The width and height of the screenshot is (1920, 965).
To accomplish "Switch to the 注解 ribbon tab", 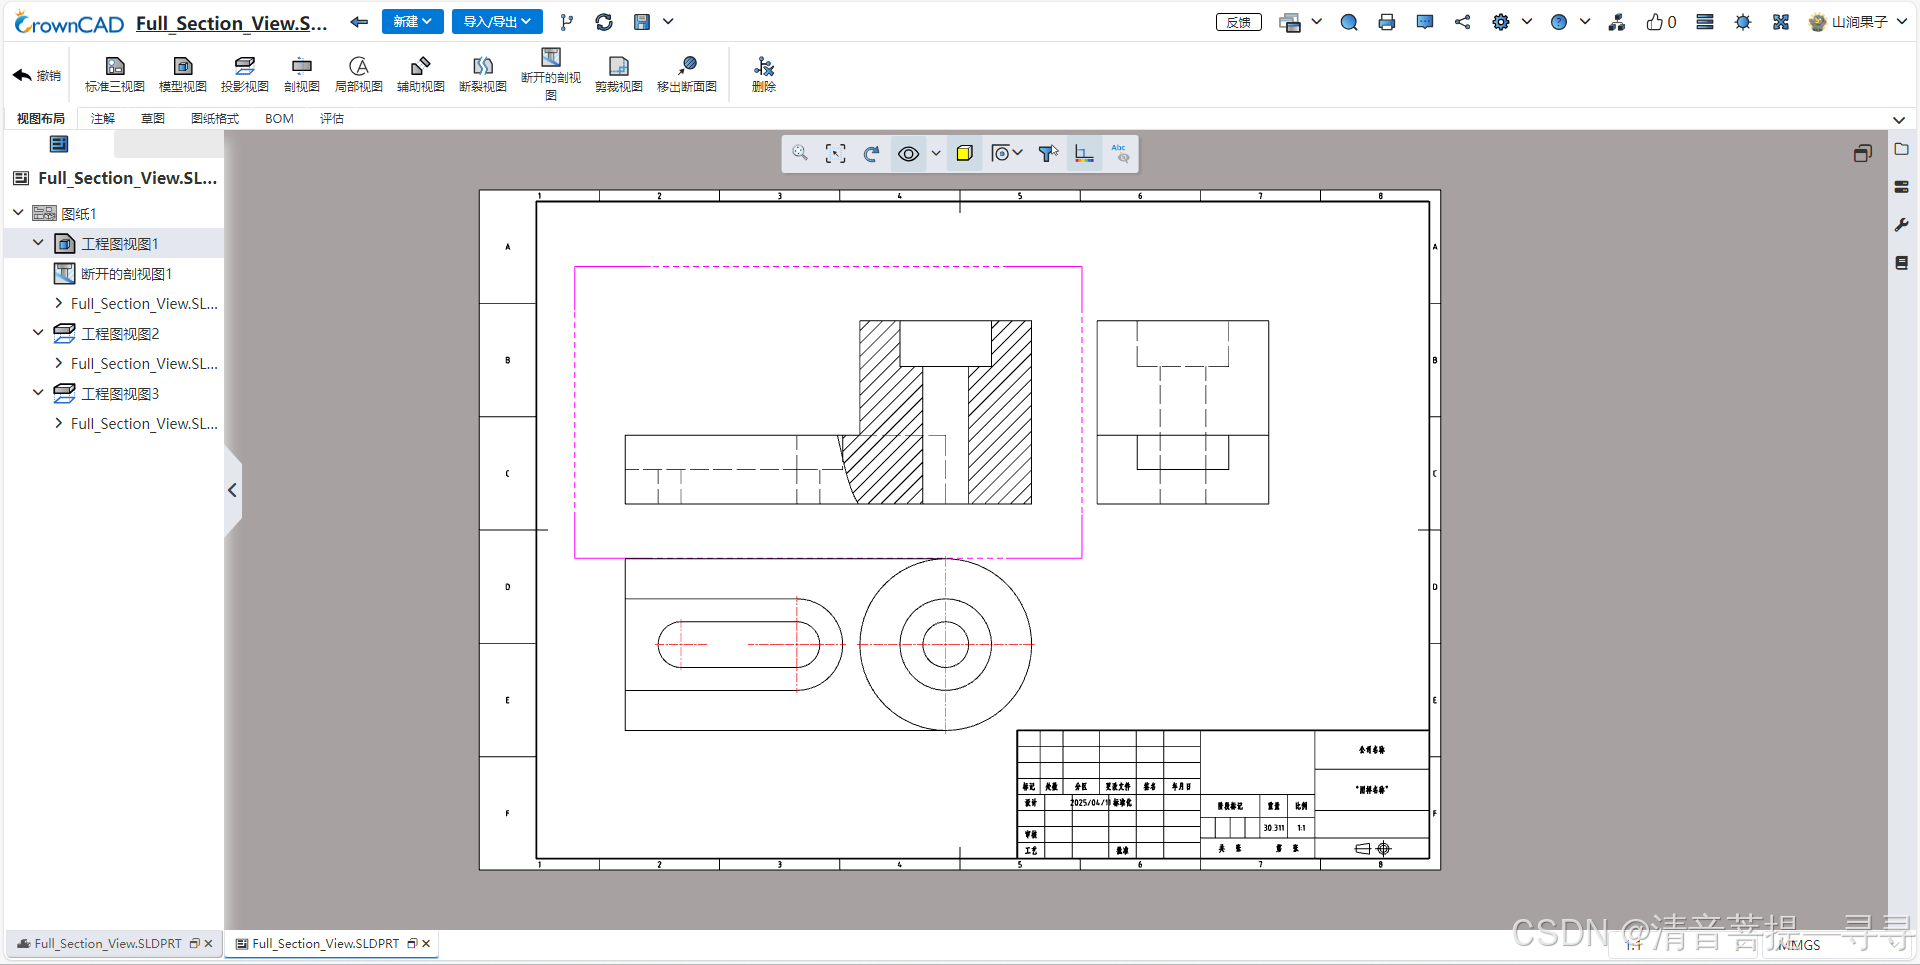I will point(103,118).
